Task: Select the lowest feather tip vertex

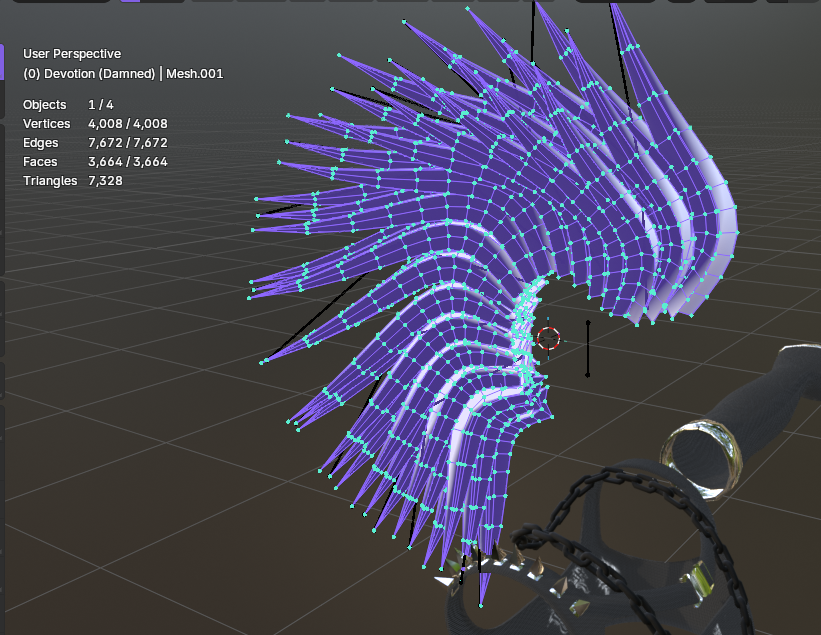Action: click(x=481, y=606)
